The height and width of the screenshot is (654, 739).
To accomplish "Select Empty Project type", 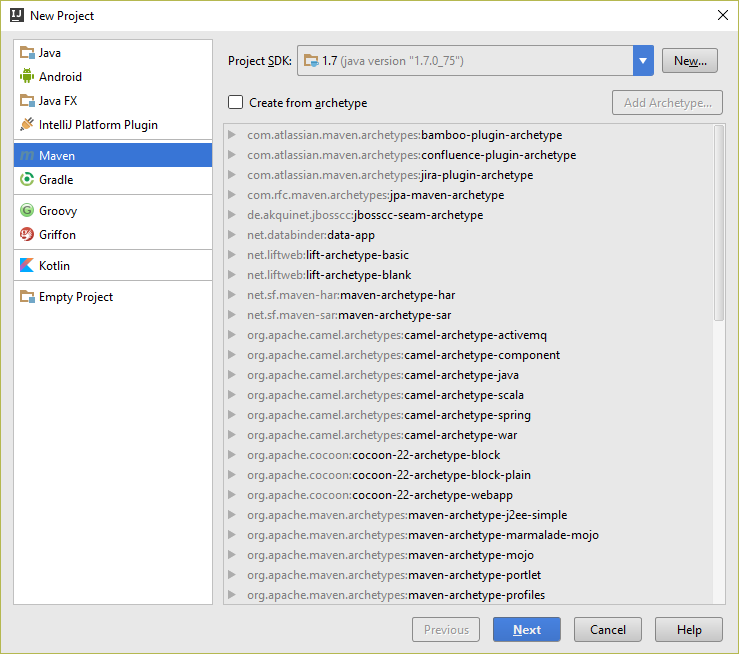I will click(x=113, y=297).
